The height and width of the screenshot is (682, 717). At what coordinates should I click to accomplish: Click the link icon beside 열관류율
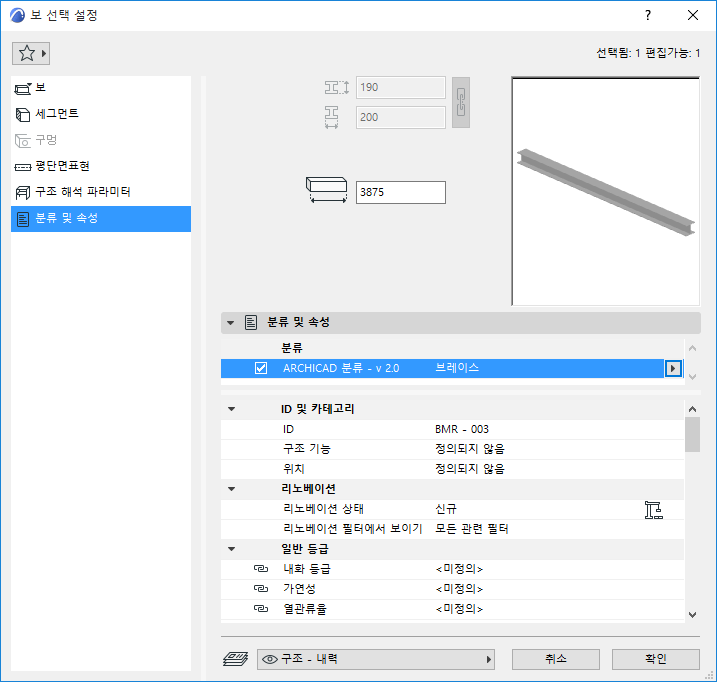[x=261, y=609]
